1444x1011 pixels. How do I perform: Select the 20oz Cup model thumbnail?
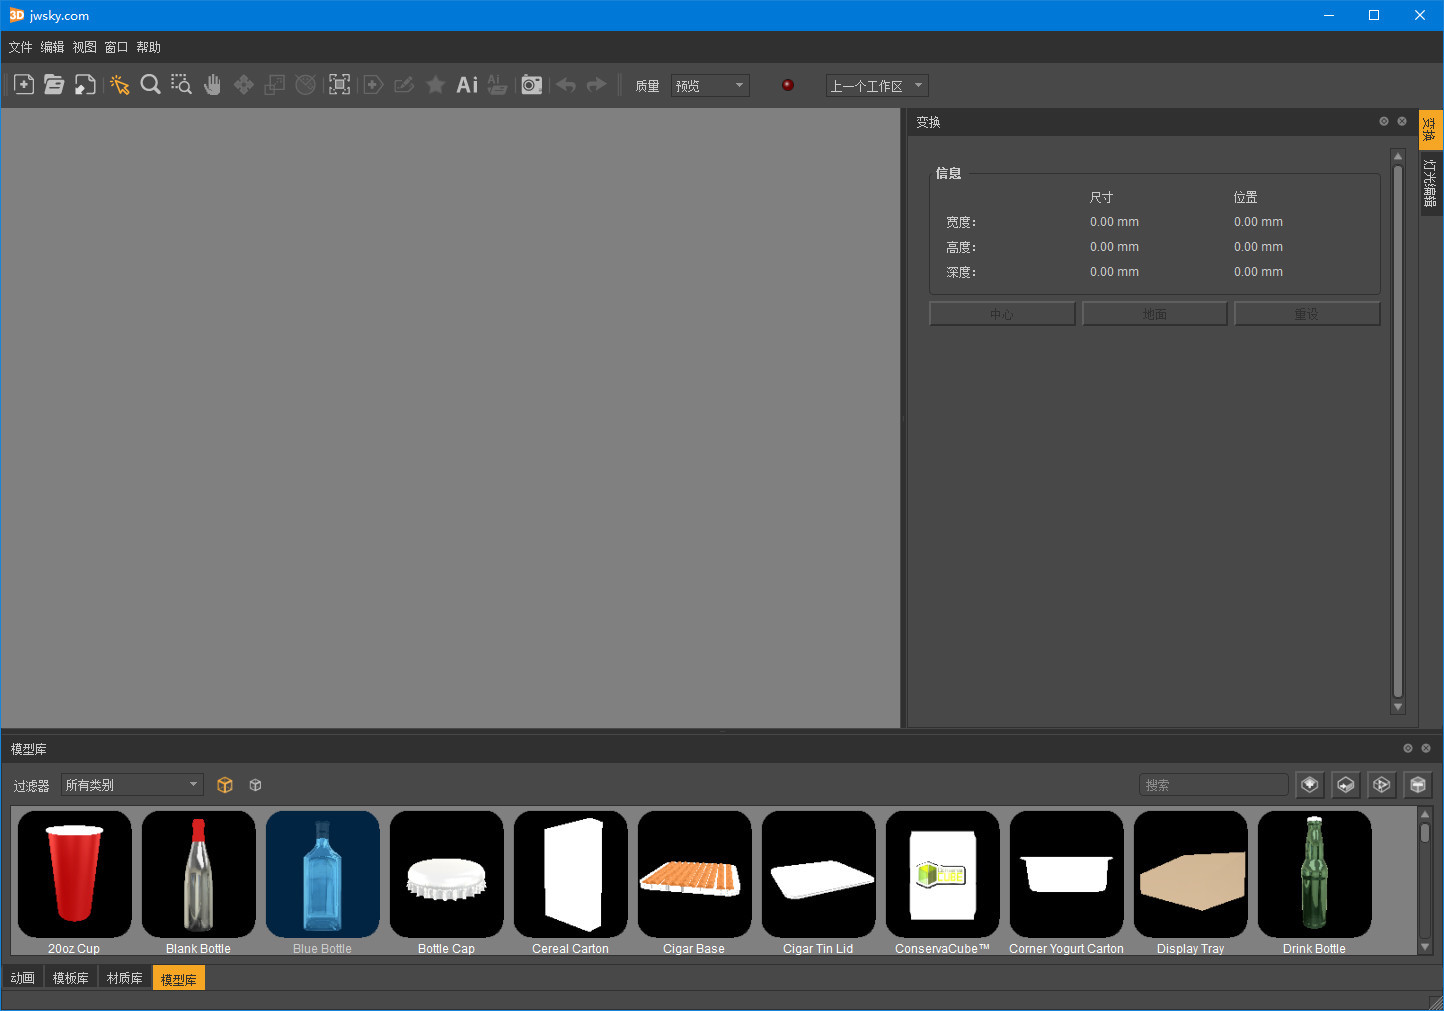(x=74, y=875)
